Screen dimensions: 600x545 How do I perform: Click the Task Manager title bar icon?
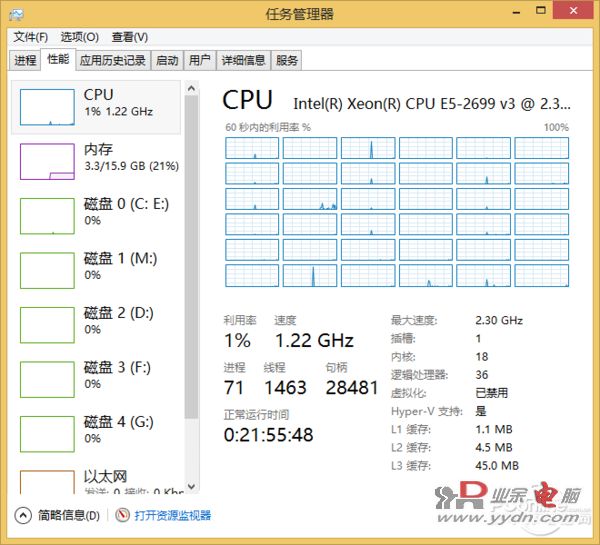[16, 15]
